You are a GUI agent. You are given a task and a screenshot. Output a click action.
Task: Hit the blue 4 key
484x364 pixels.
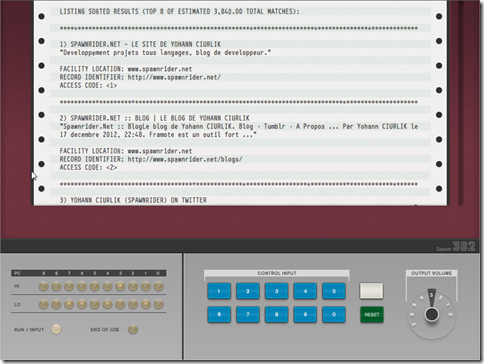305,291
